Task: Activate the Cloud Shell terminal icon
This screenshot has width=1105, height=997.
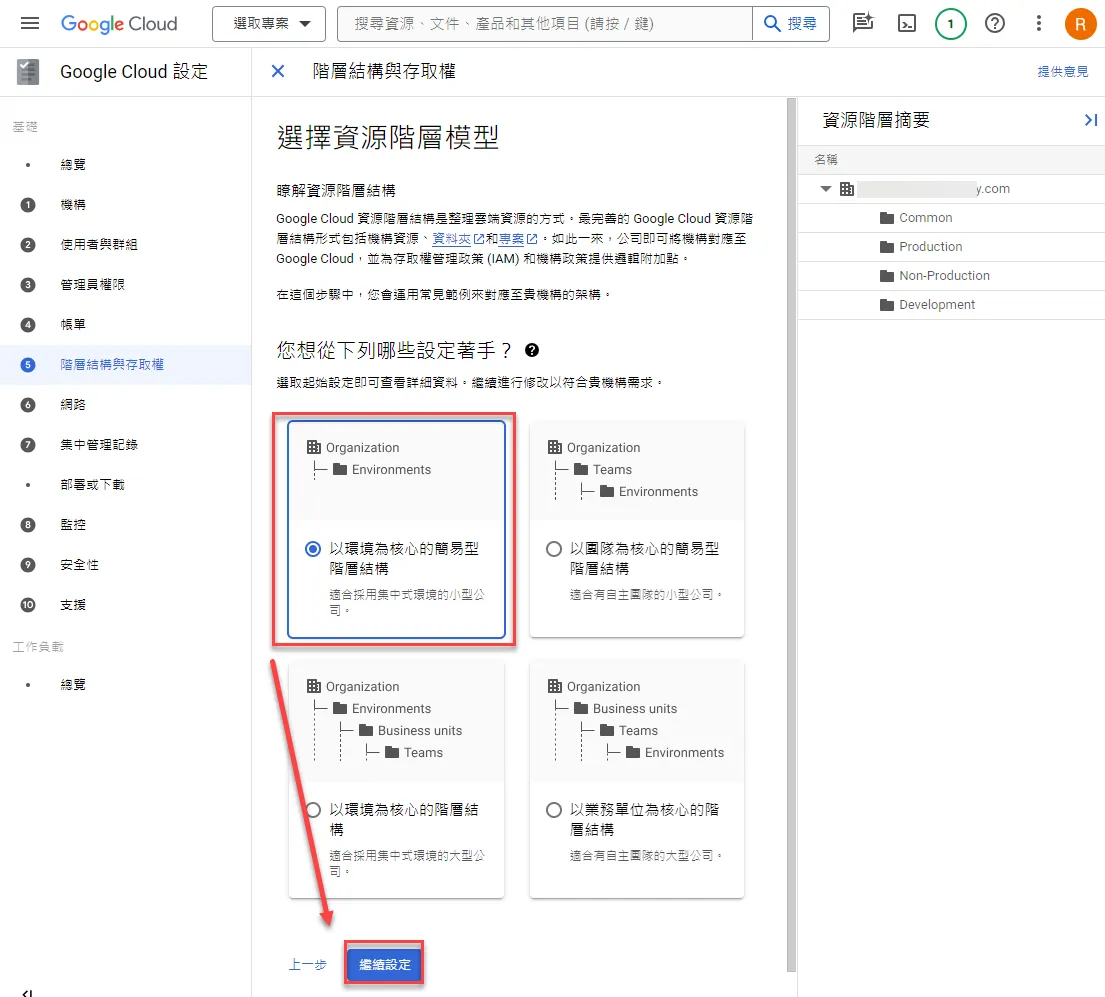Action: 907,24
